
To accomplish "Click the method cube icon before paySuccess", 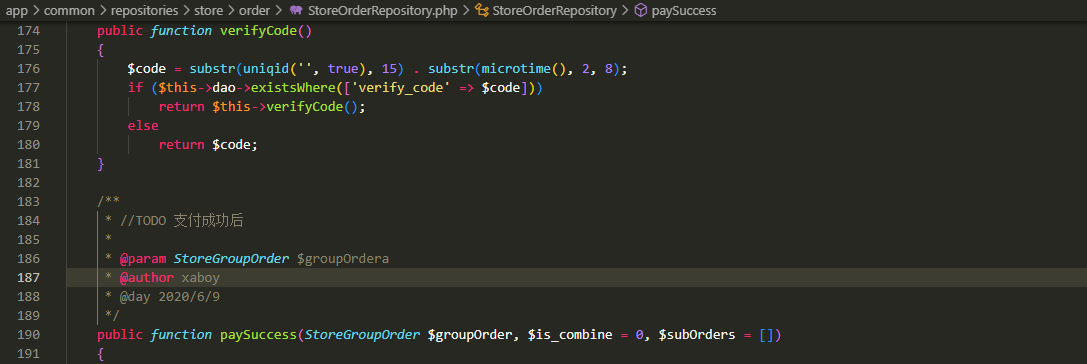I will pos(641,10).
